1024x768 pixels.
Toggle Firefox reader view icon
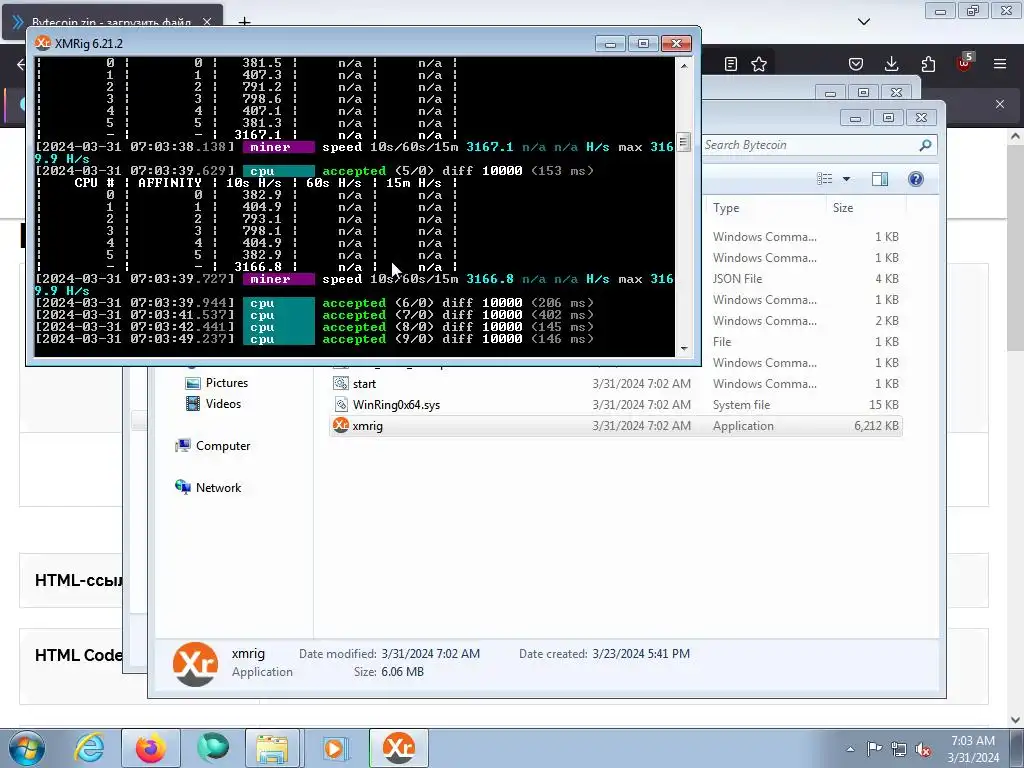731,64
